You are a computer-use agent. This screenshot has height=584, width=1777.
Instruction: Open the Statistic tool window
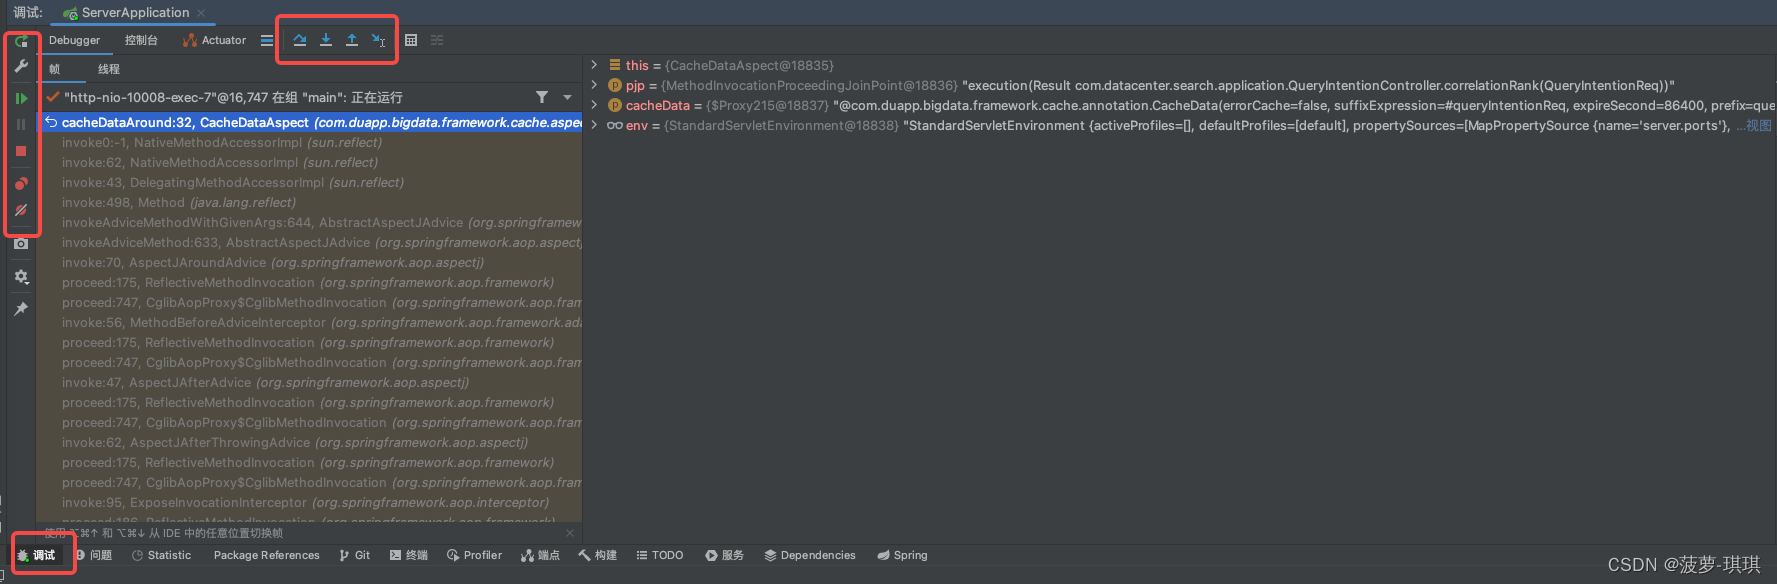(161, 555)
